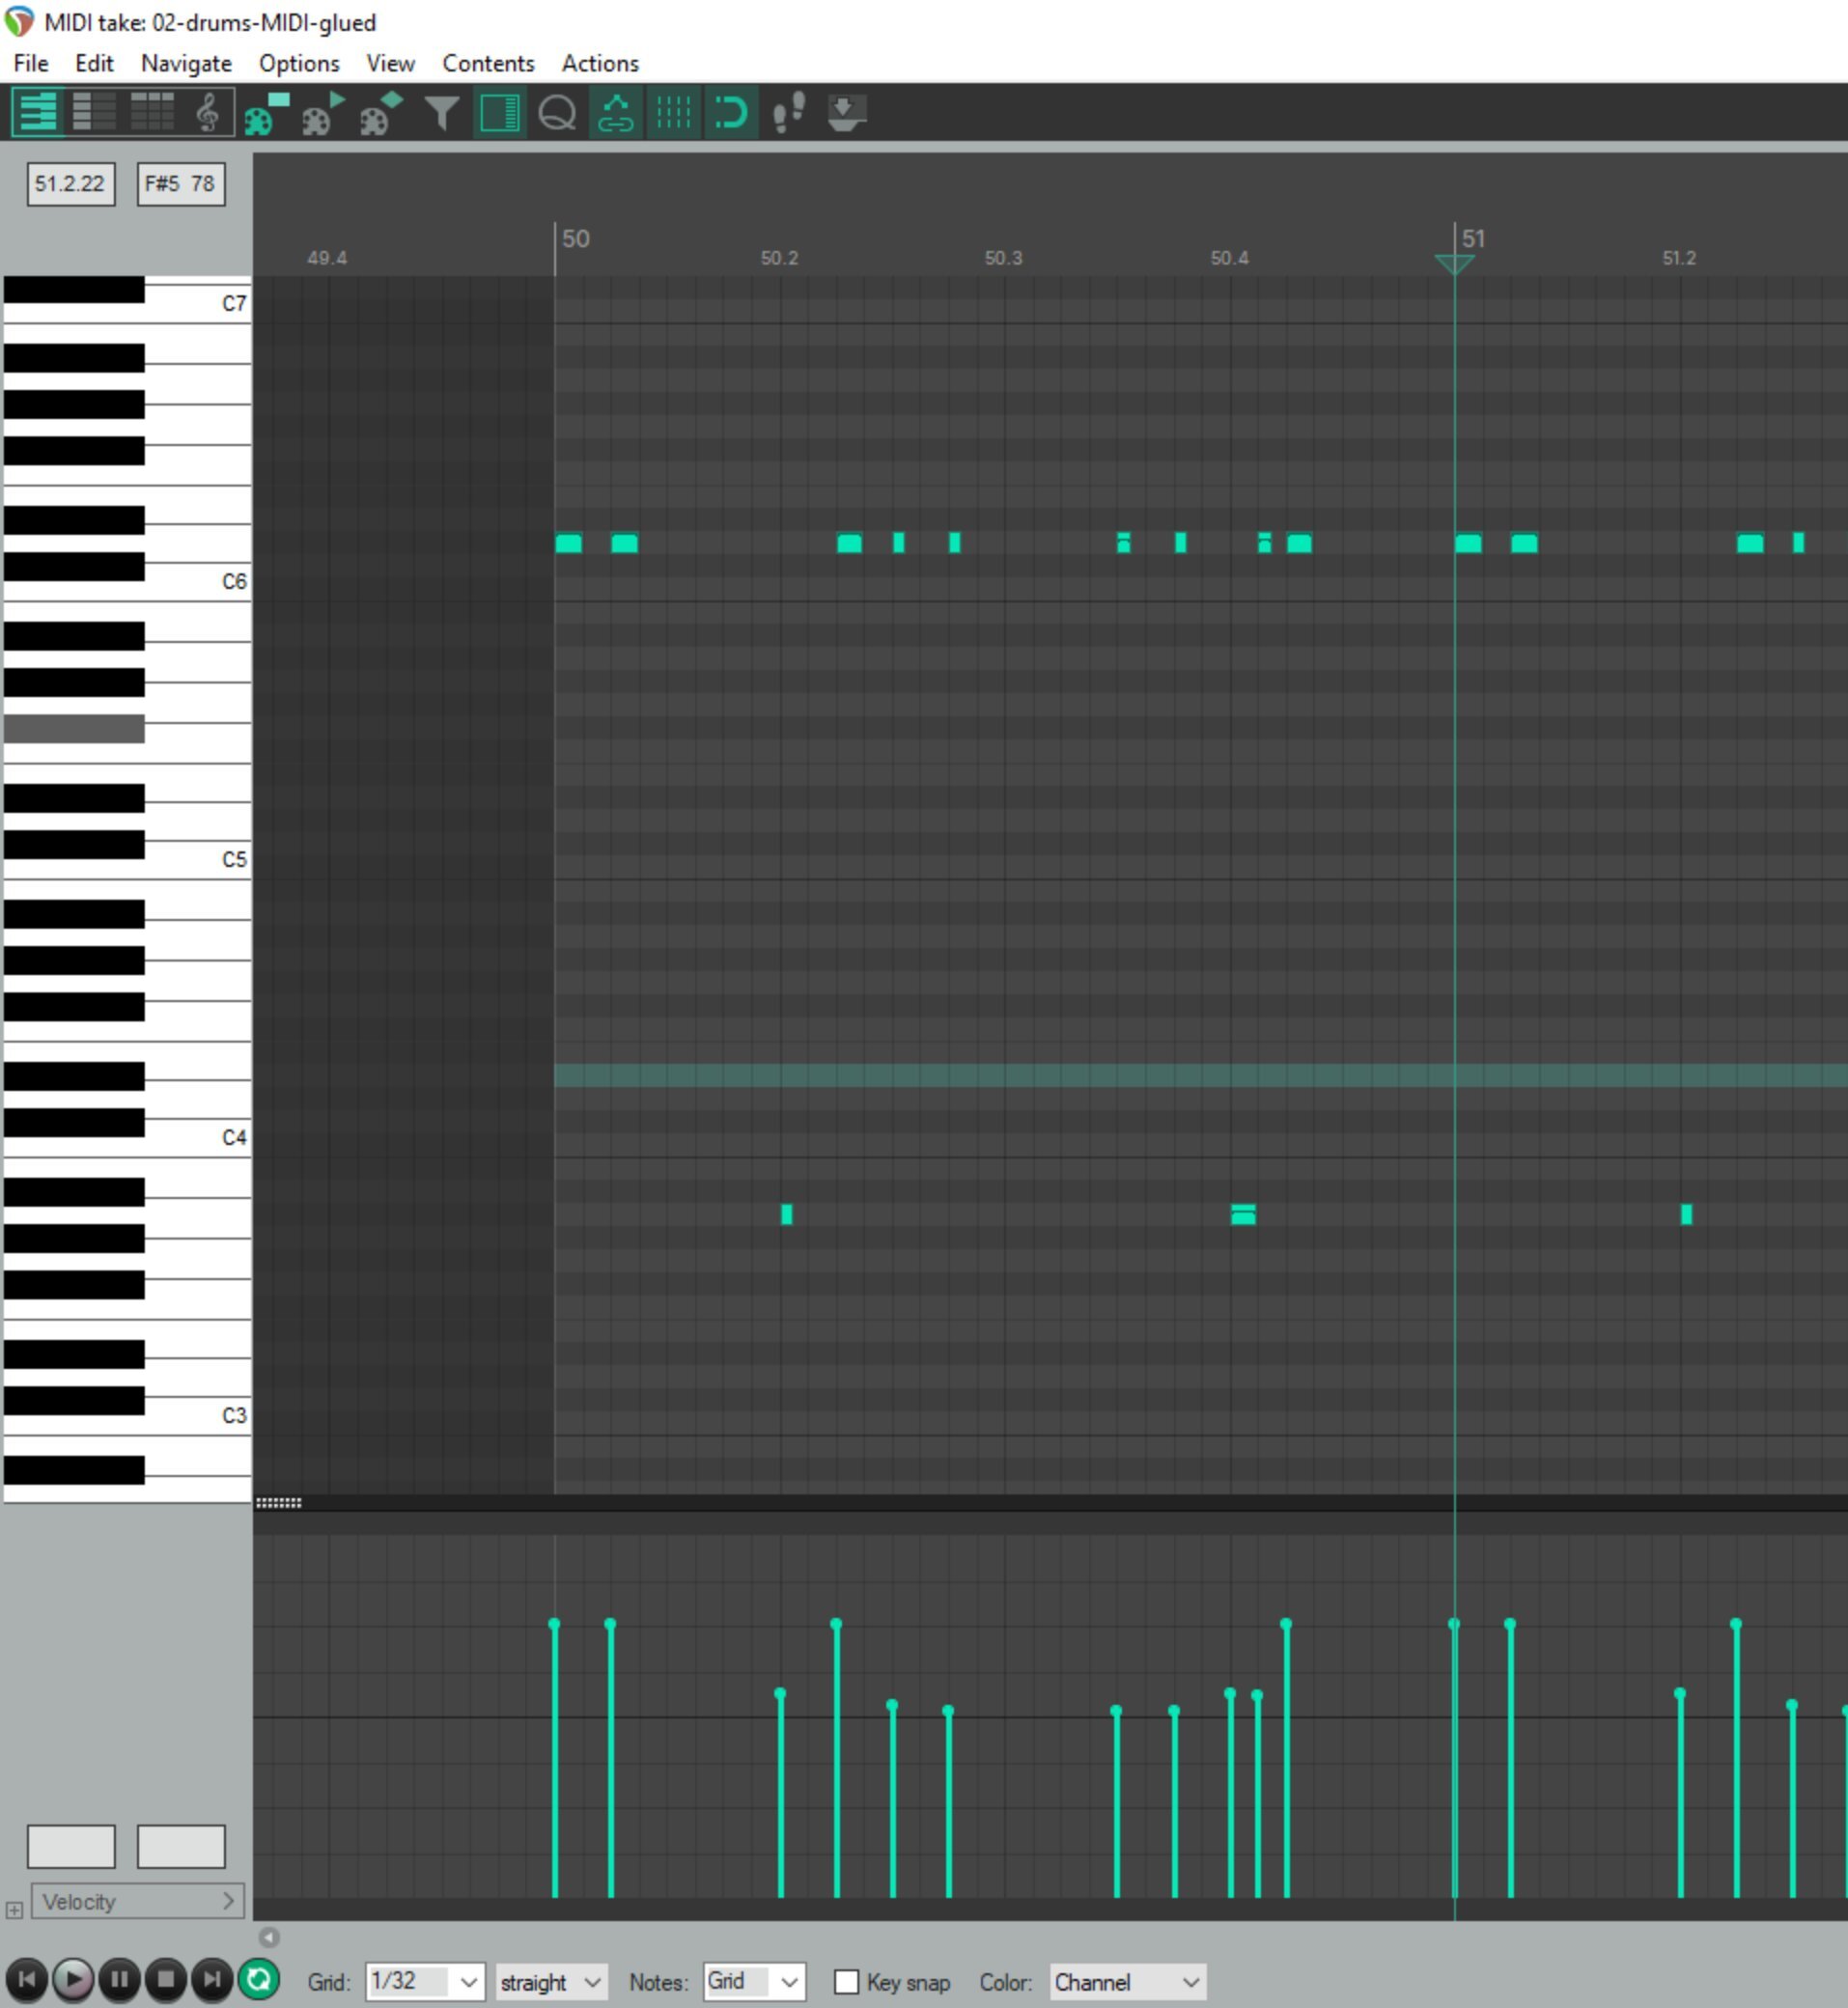The width and height of the screenshot is (1848, 2008).
Task: Click 50.3 beat label on ruler
Action: point(1003,258)
